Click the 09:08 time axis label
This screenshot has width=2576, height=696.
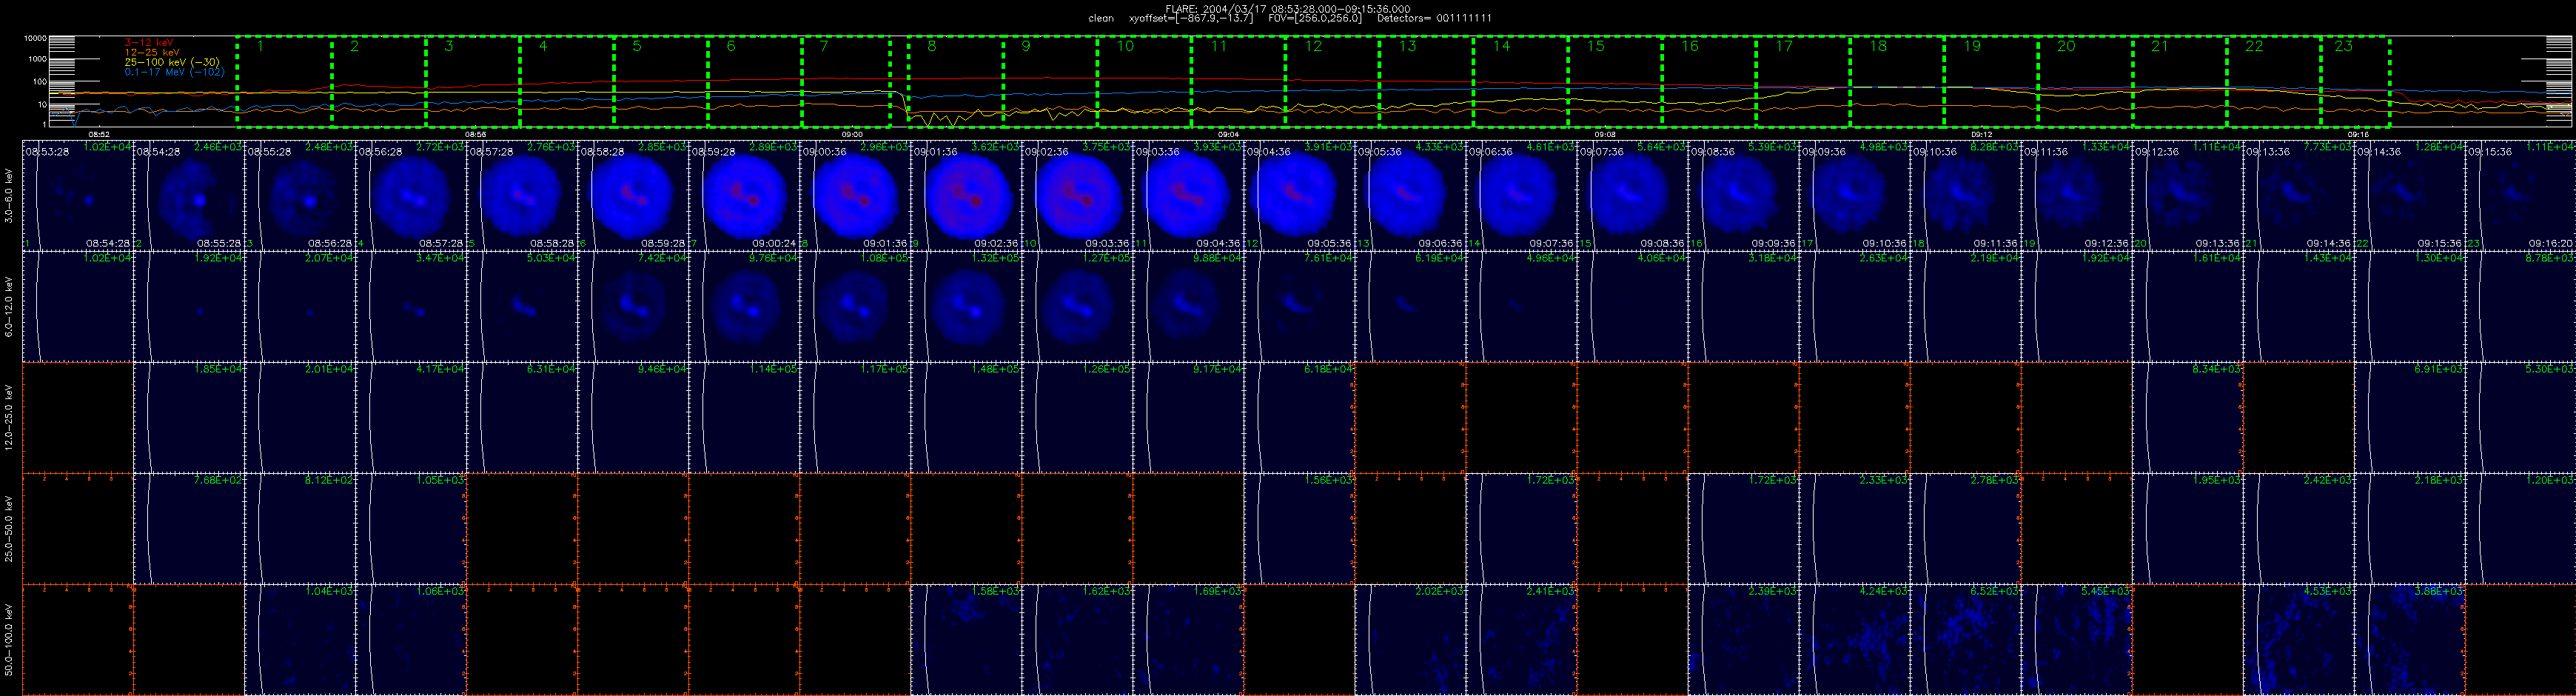tap(1605, 134)
